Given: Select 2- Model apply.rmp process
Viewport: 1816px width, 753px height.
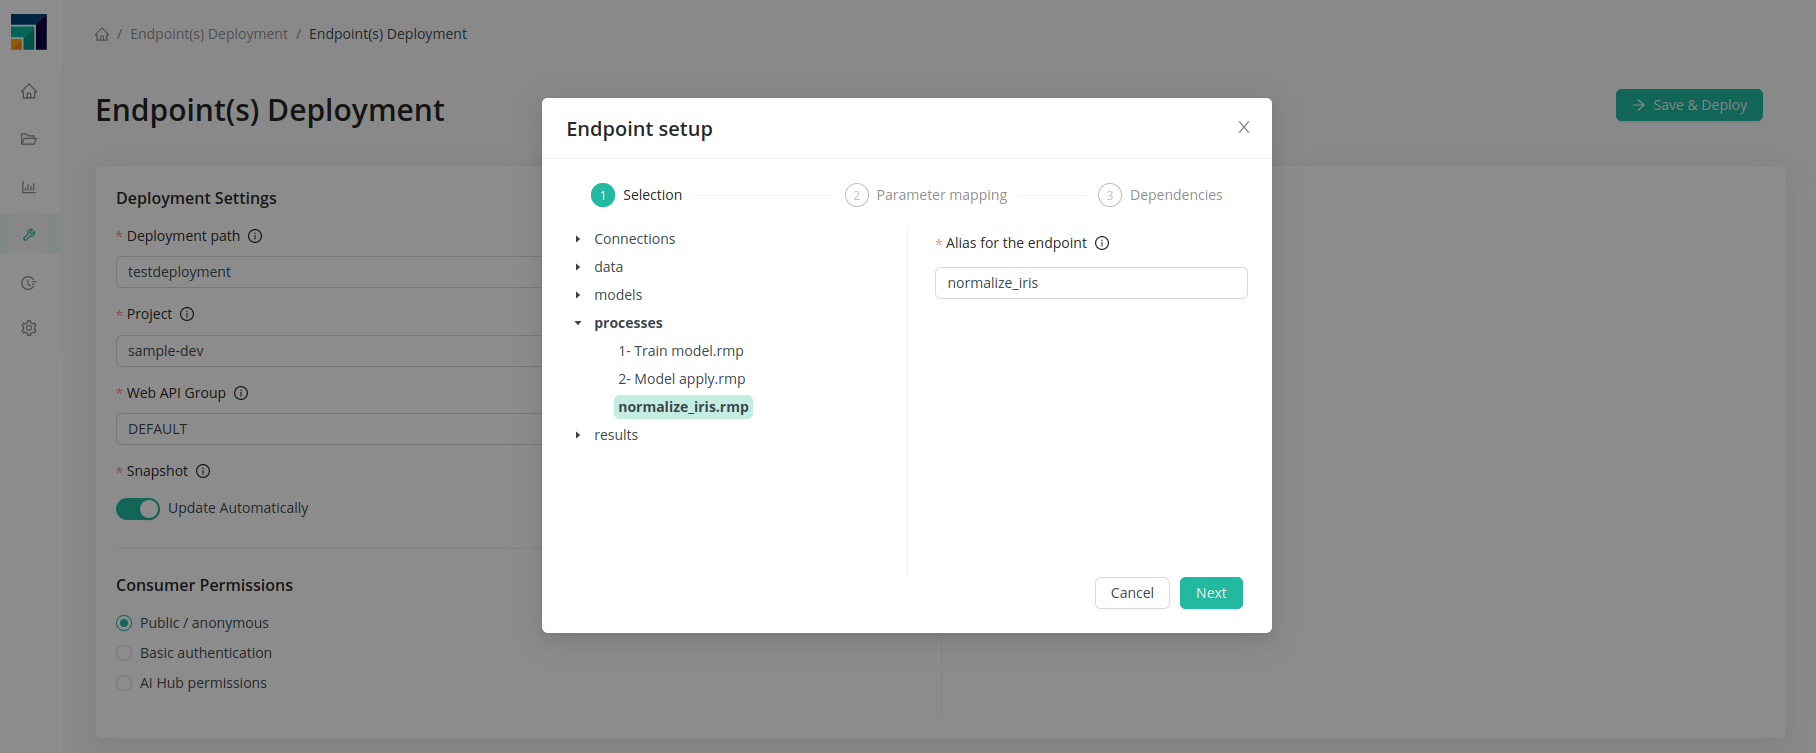Looking at the screenshot, I should [x=681, y=379].
